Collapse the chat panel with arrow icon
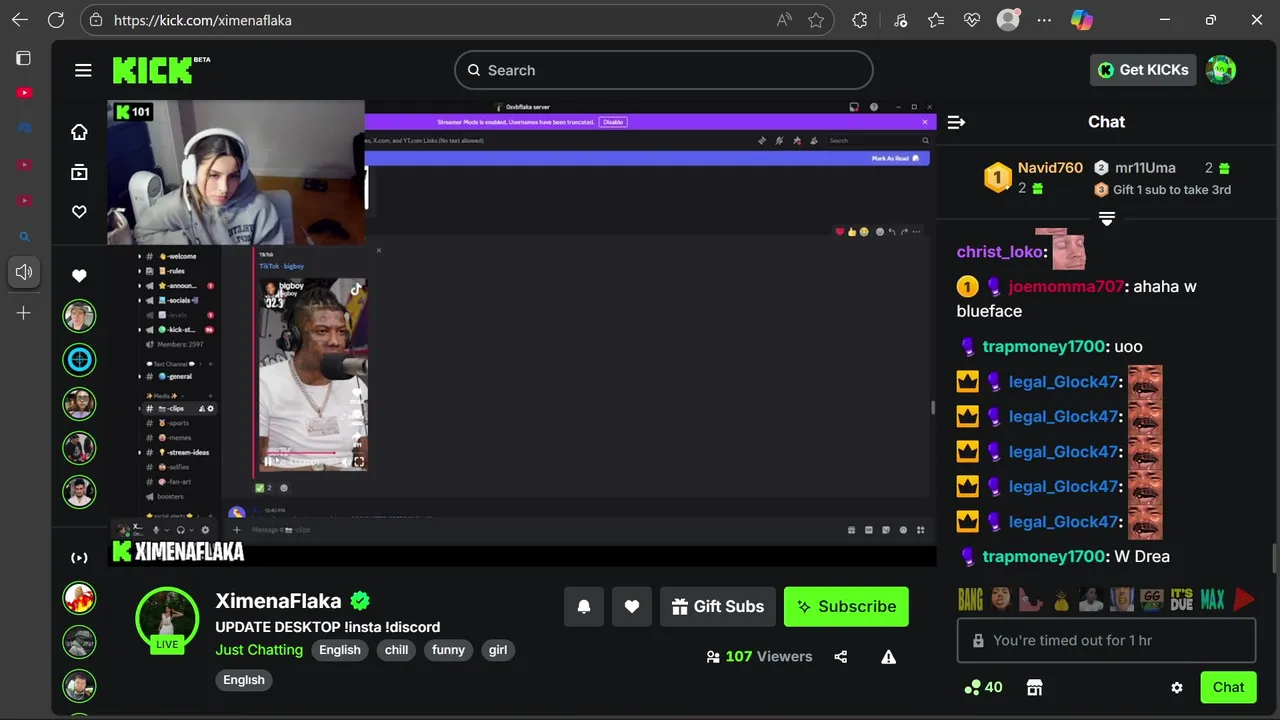 (x=956, y=122)
